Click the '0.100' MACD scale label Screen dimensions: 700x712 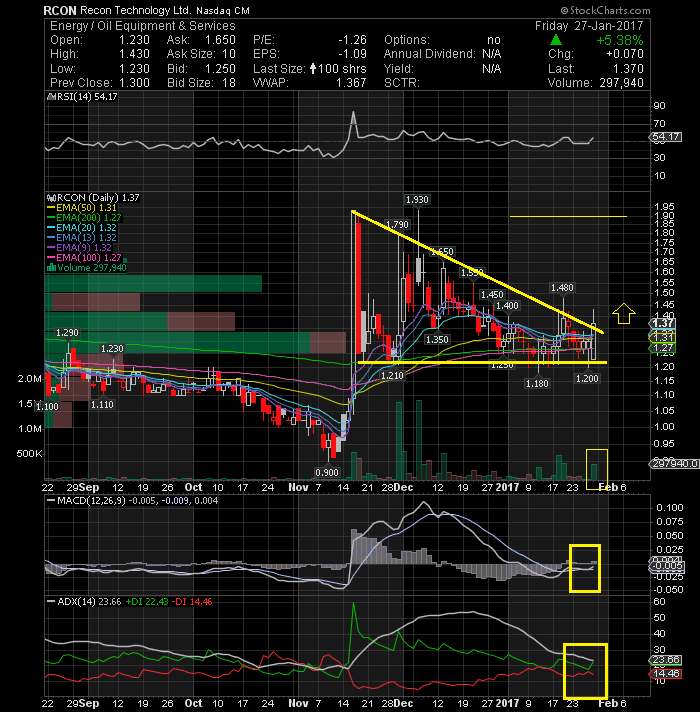tap(670, 508)
